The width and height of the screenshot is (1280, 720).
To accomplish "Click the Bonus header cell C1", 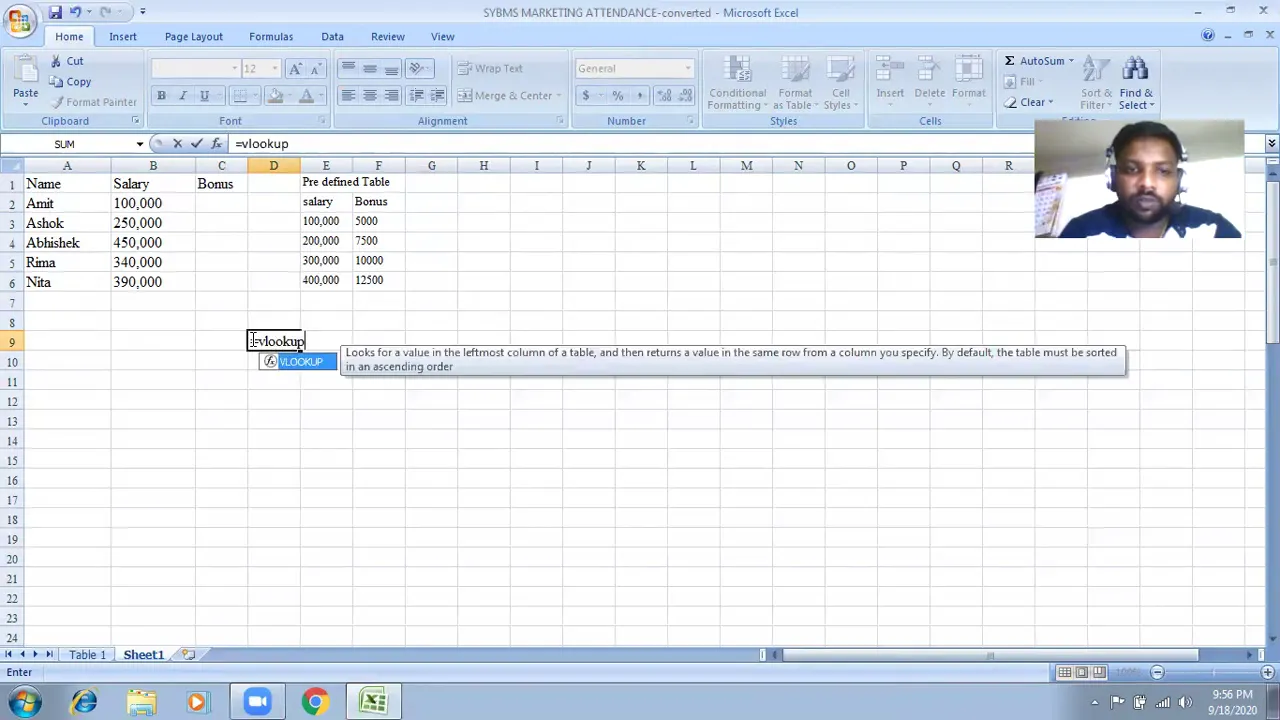I will 221,184.
